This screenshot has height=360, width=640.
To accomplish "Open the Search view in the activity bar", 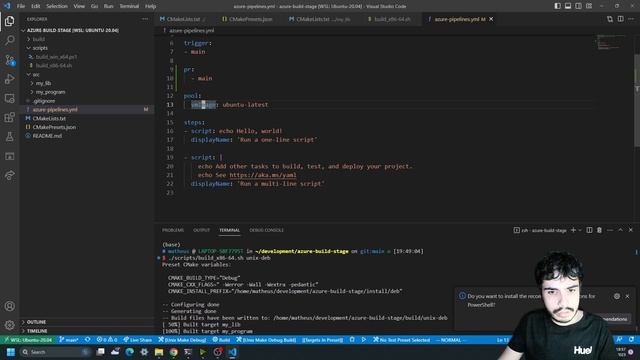I will click(x=9, y=40).
